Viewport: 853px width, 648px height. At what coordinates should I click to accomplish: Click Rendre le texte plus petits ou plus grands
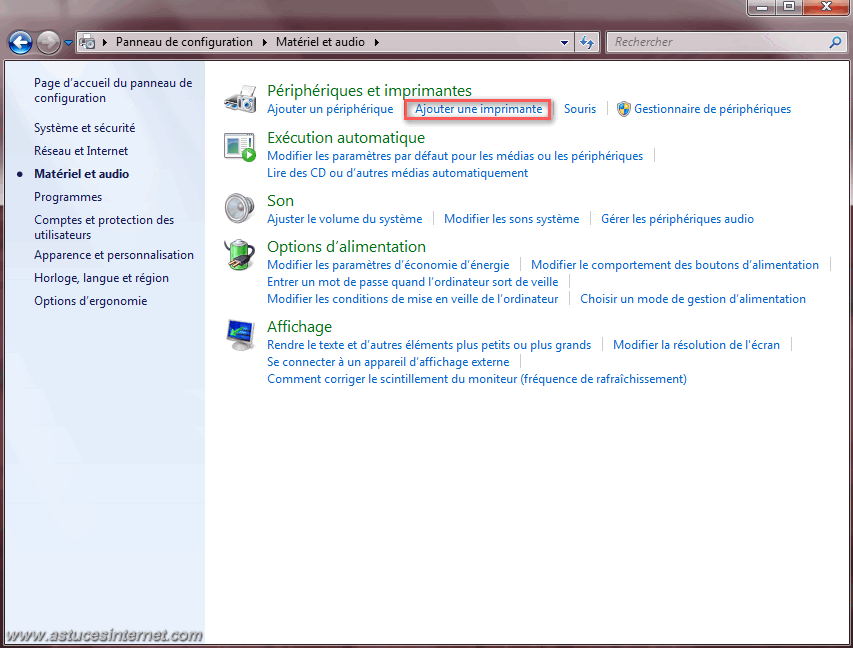pos(429,345)
